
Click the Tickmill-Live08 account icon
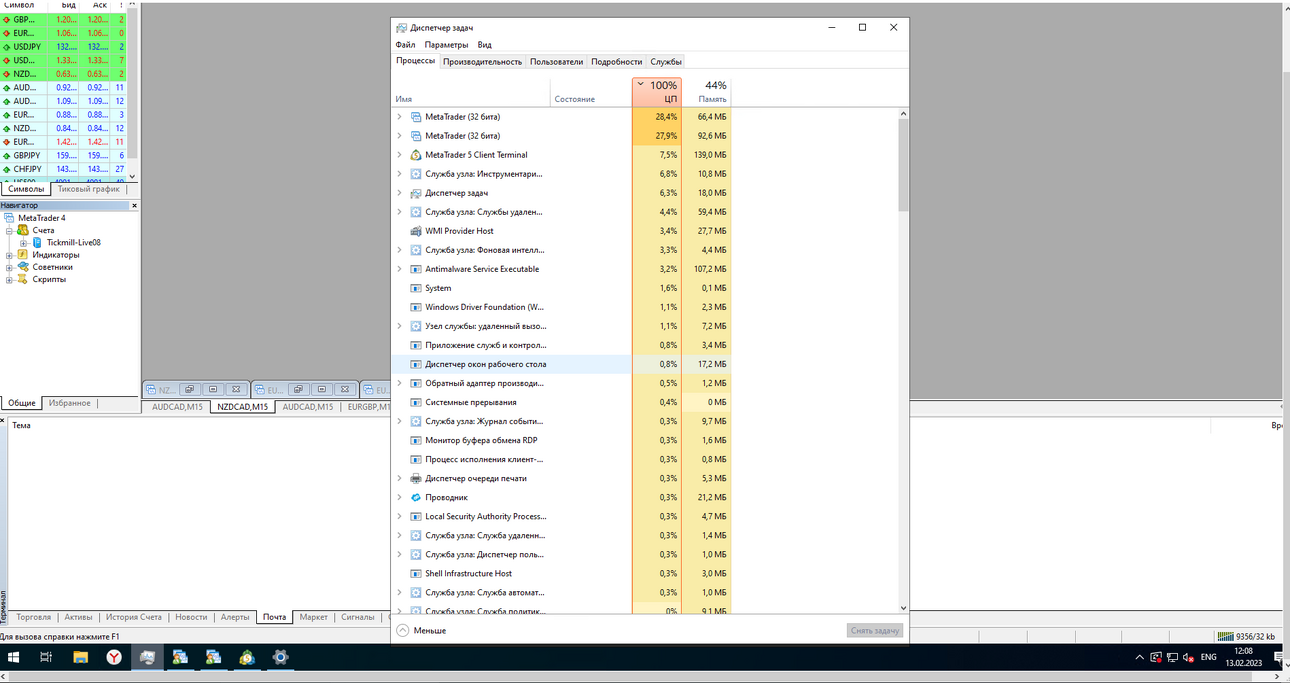click(37, 242)
